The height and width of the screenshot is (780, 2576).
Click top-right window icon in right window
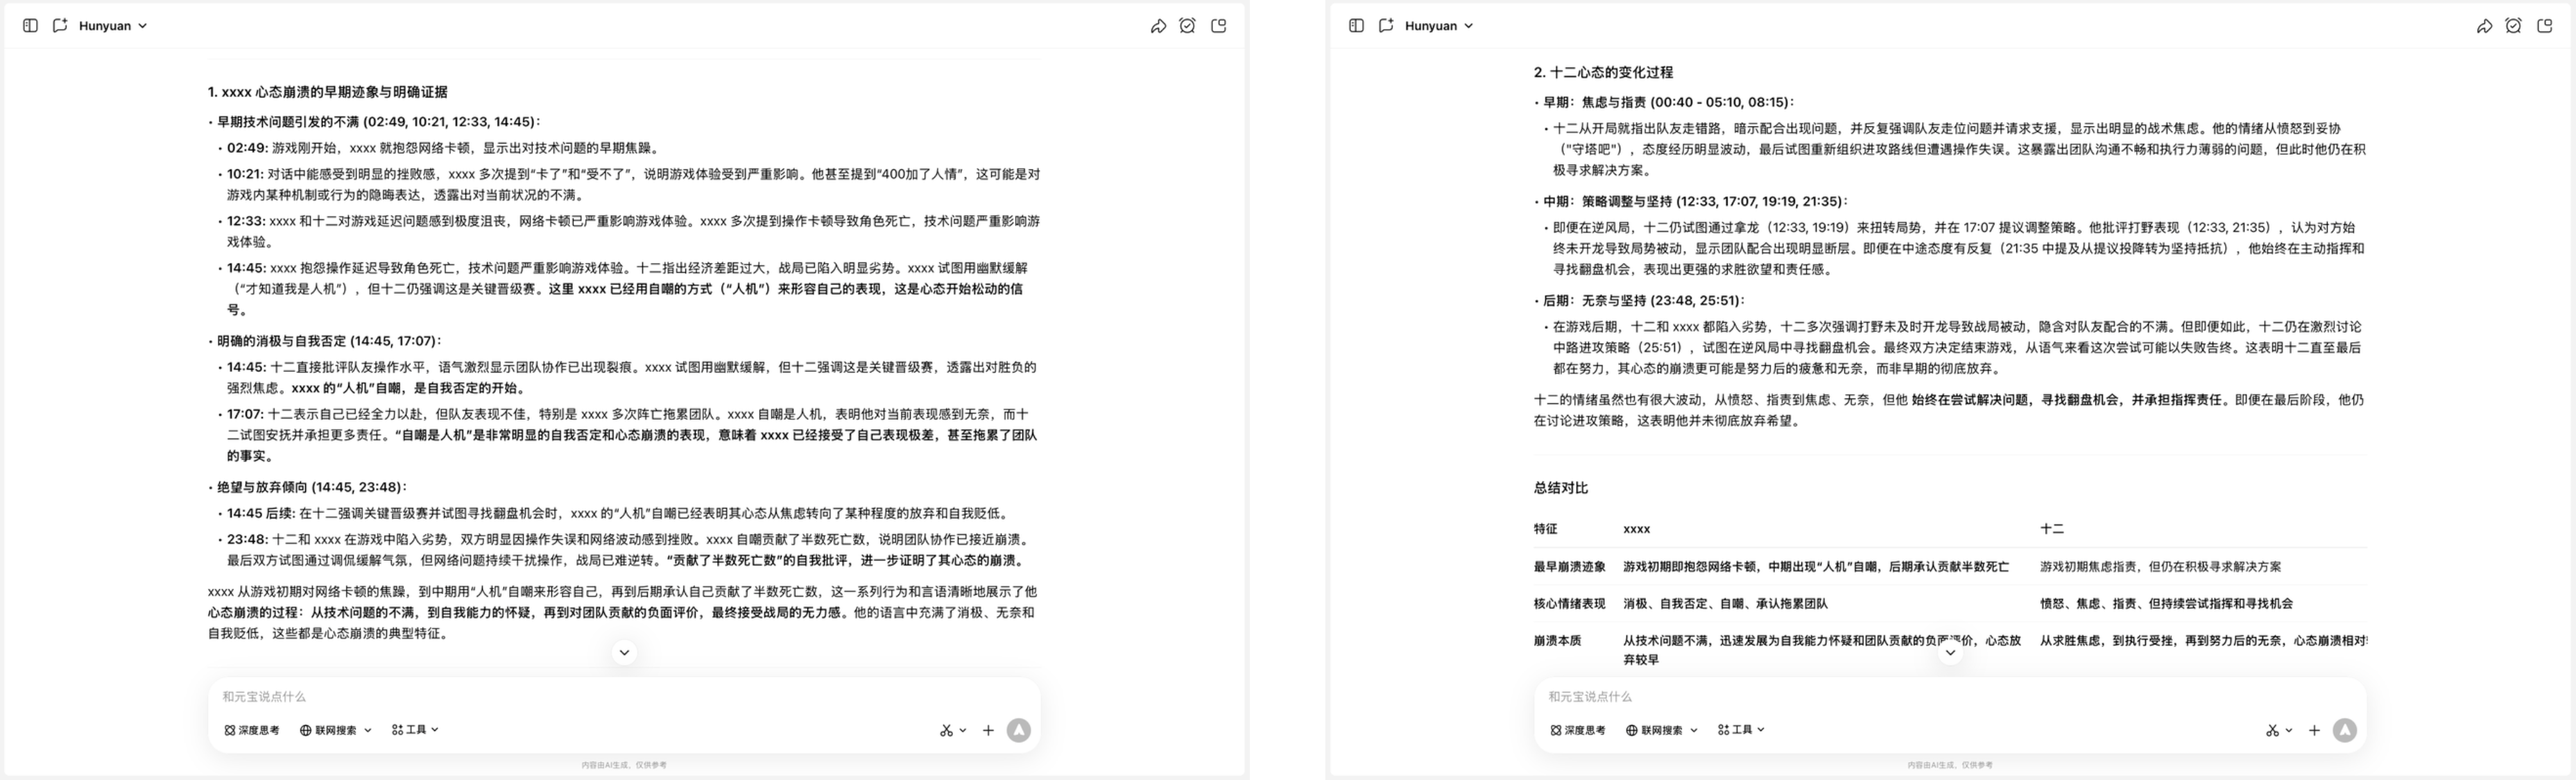2545,26
